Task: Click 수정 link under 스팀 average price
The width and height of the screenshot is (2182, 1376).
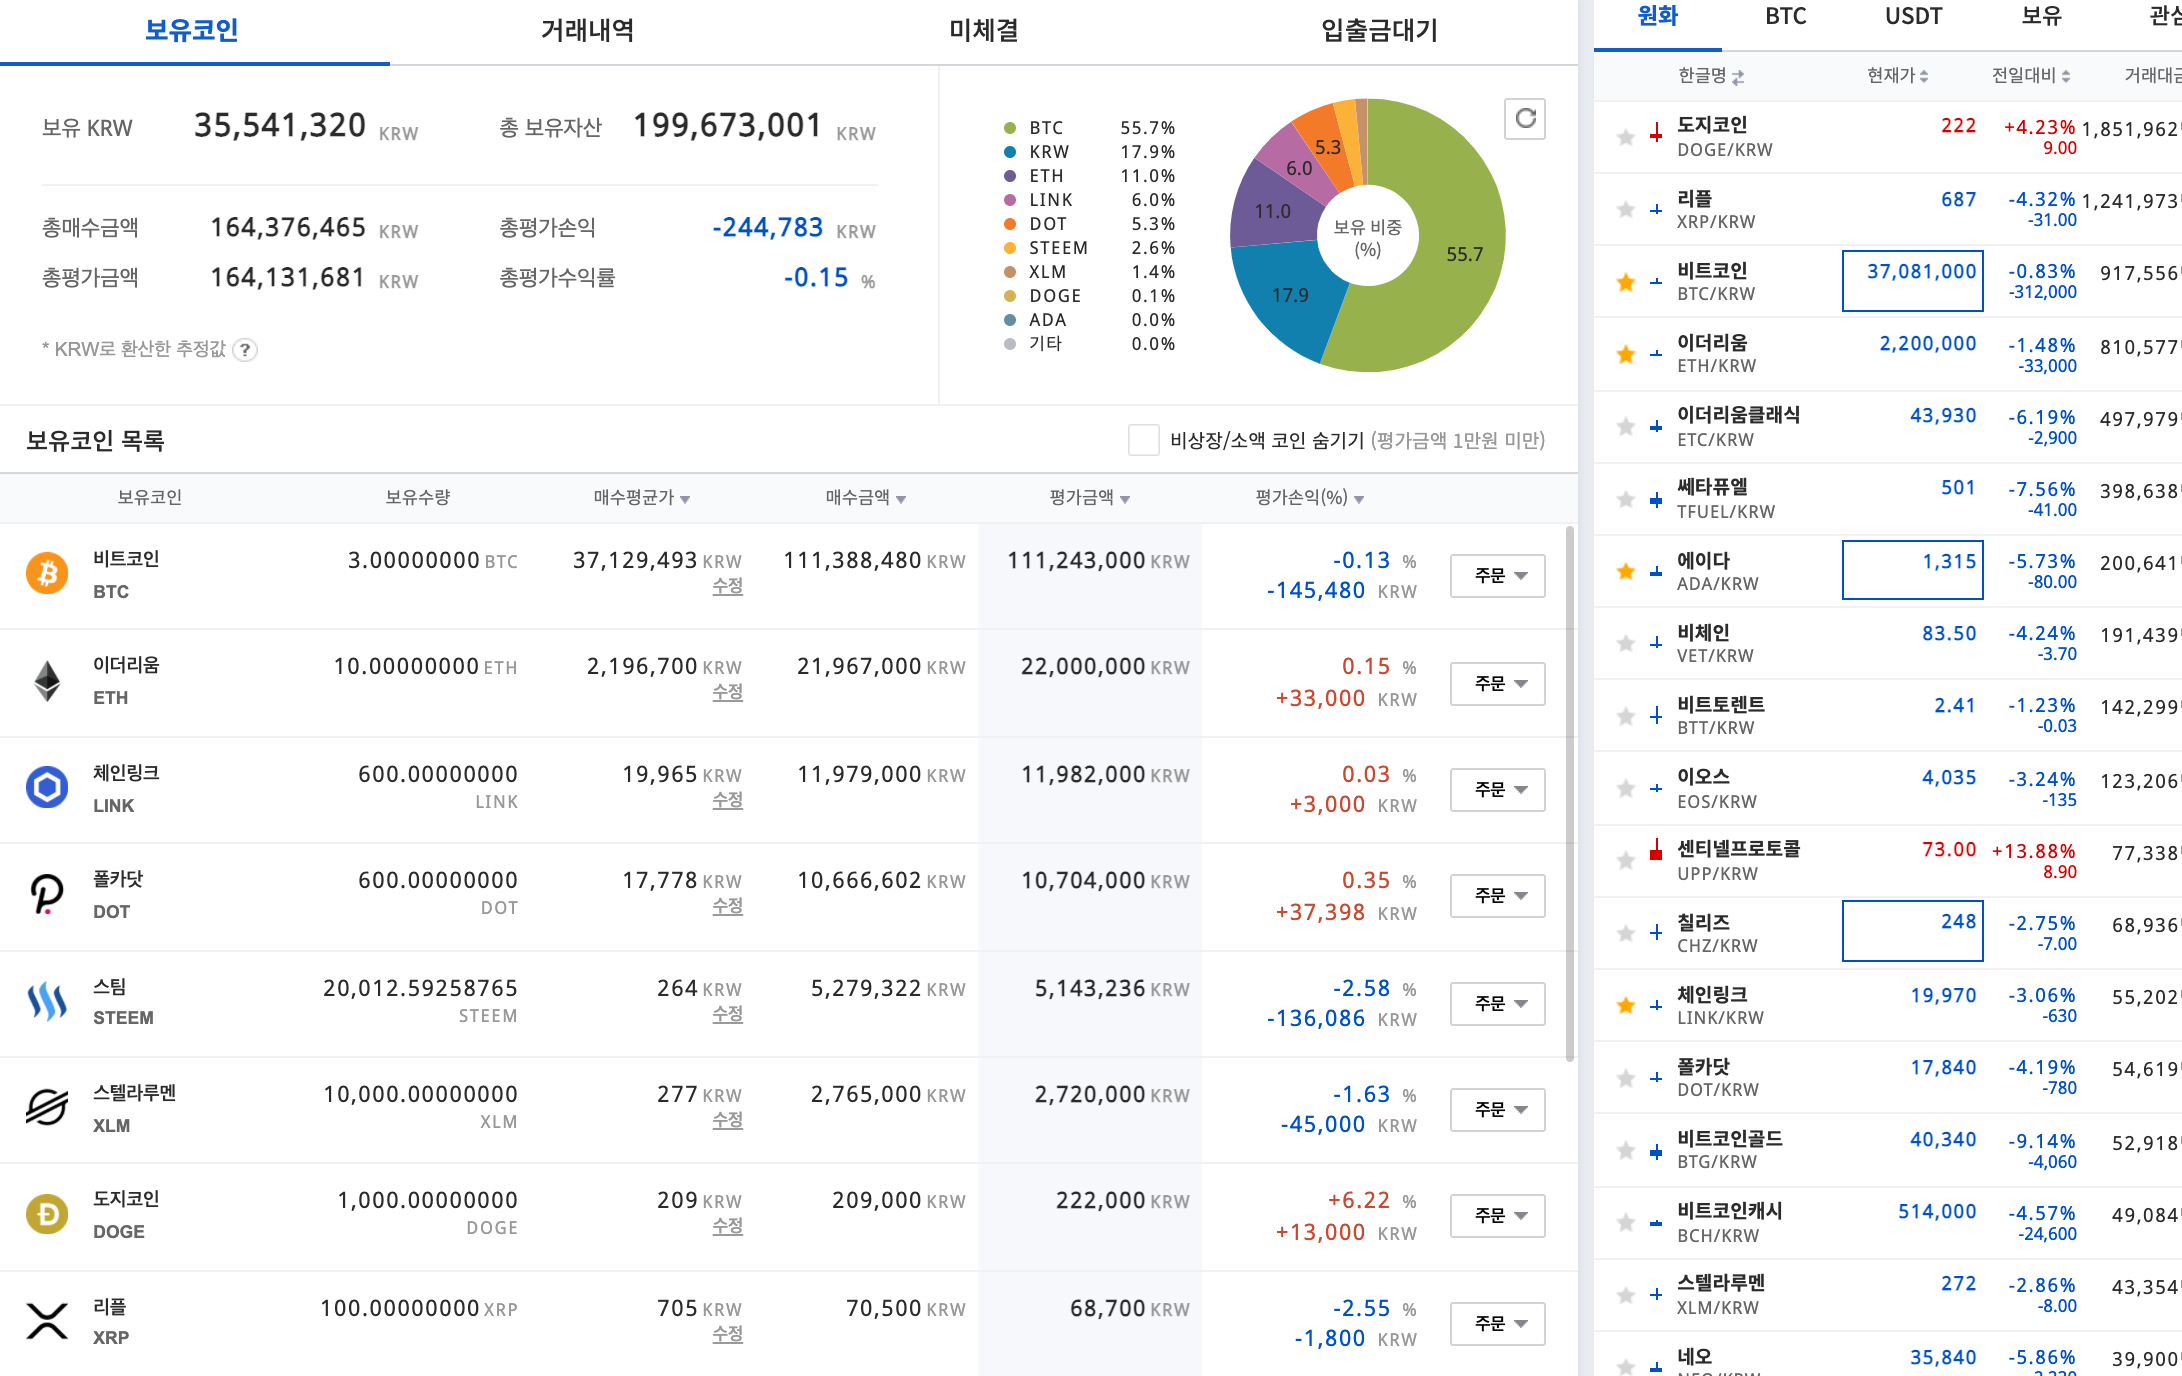Action: point(727,1014)
